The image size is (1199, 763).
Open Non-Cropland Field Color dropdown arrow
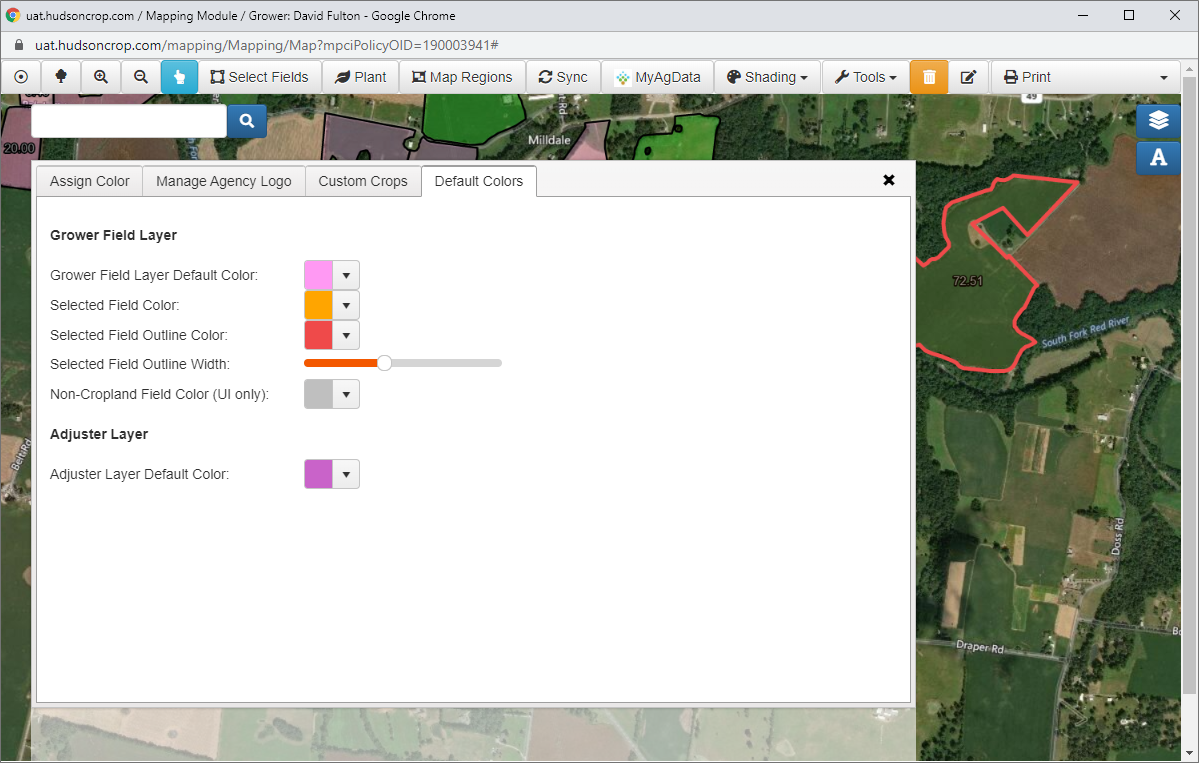tap(346, 394)
